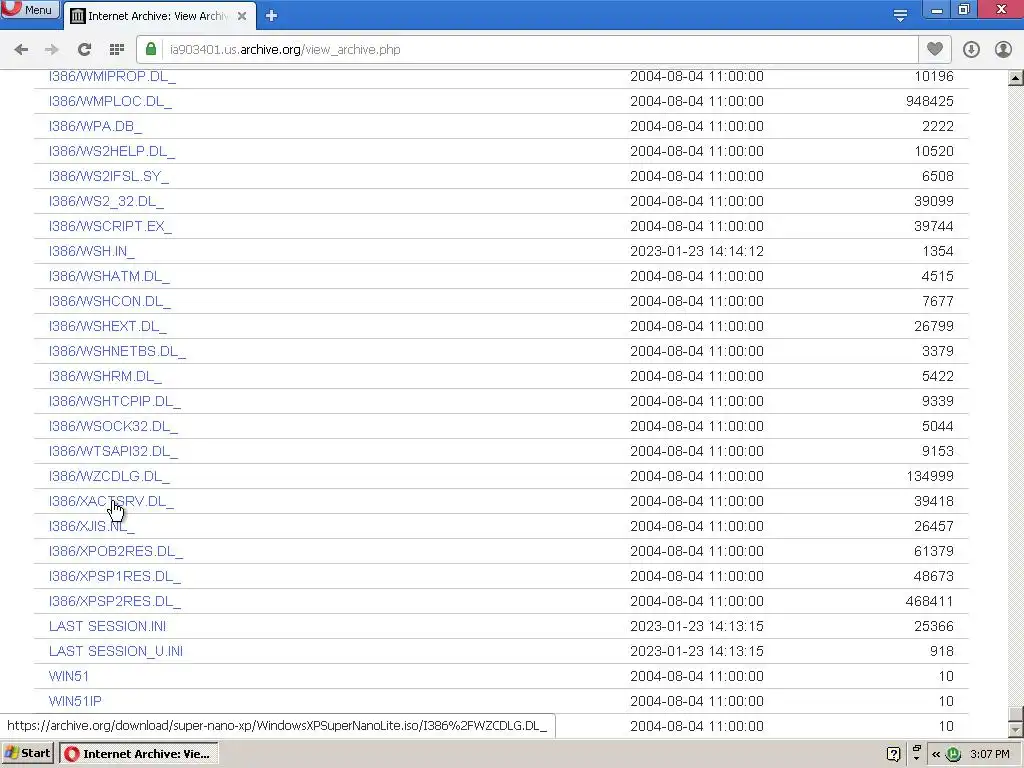Open I386/WZCDLG.DL_ link
Image resolution: width=1024 pixels, height=768 pixels.
click(109, 476)
